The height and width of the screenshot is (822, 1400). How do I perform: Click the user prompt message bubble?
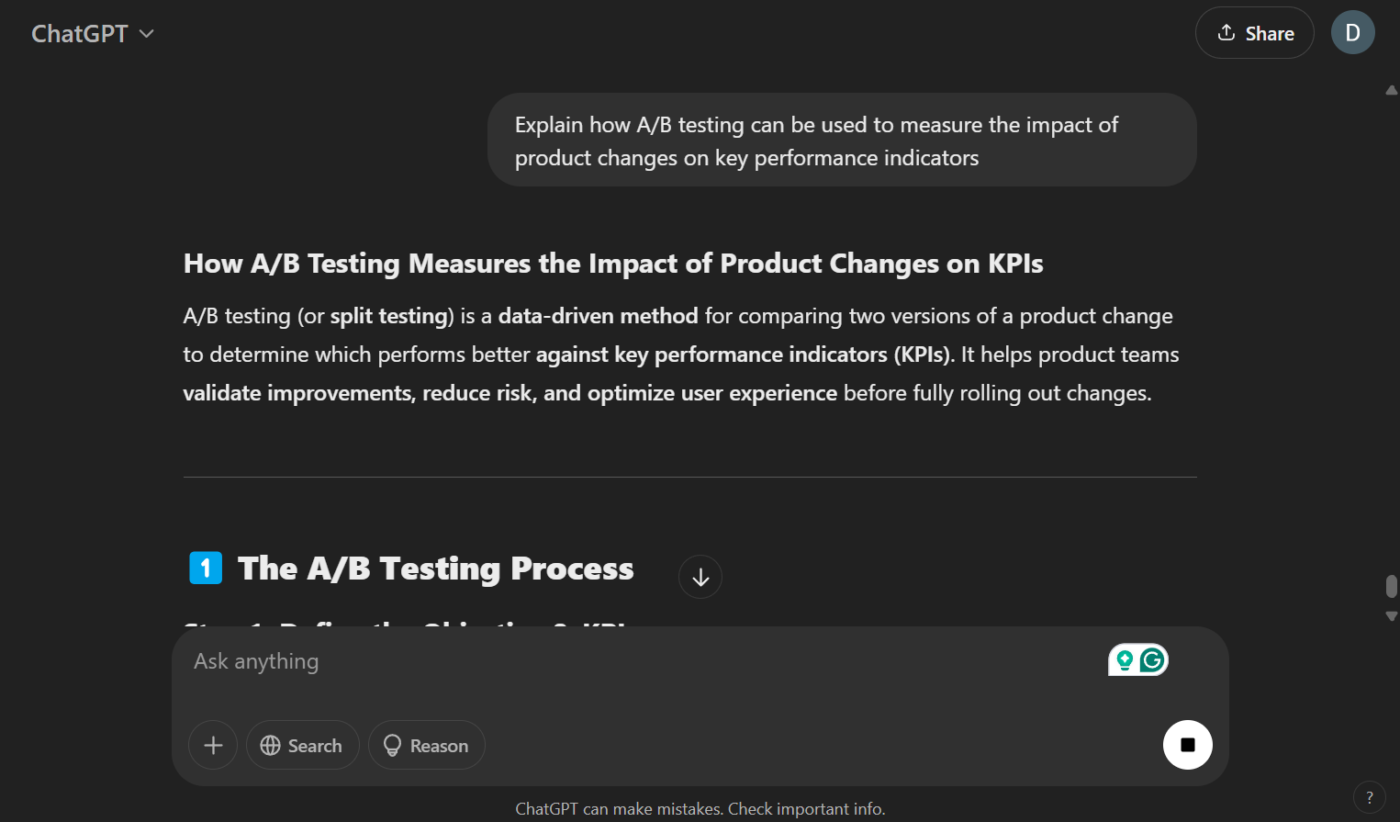tap(841, 141)
